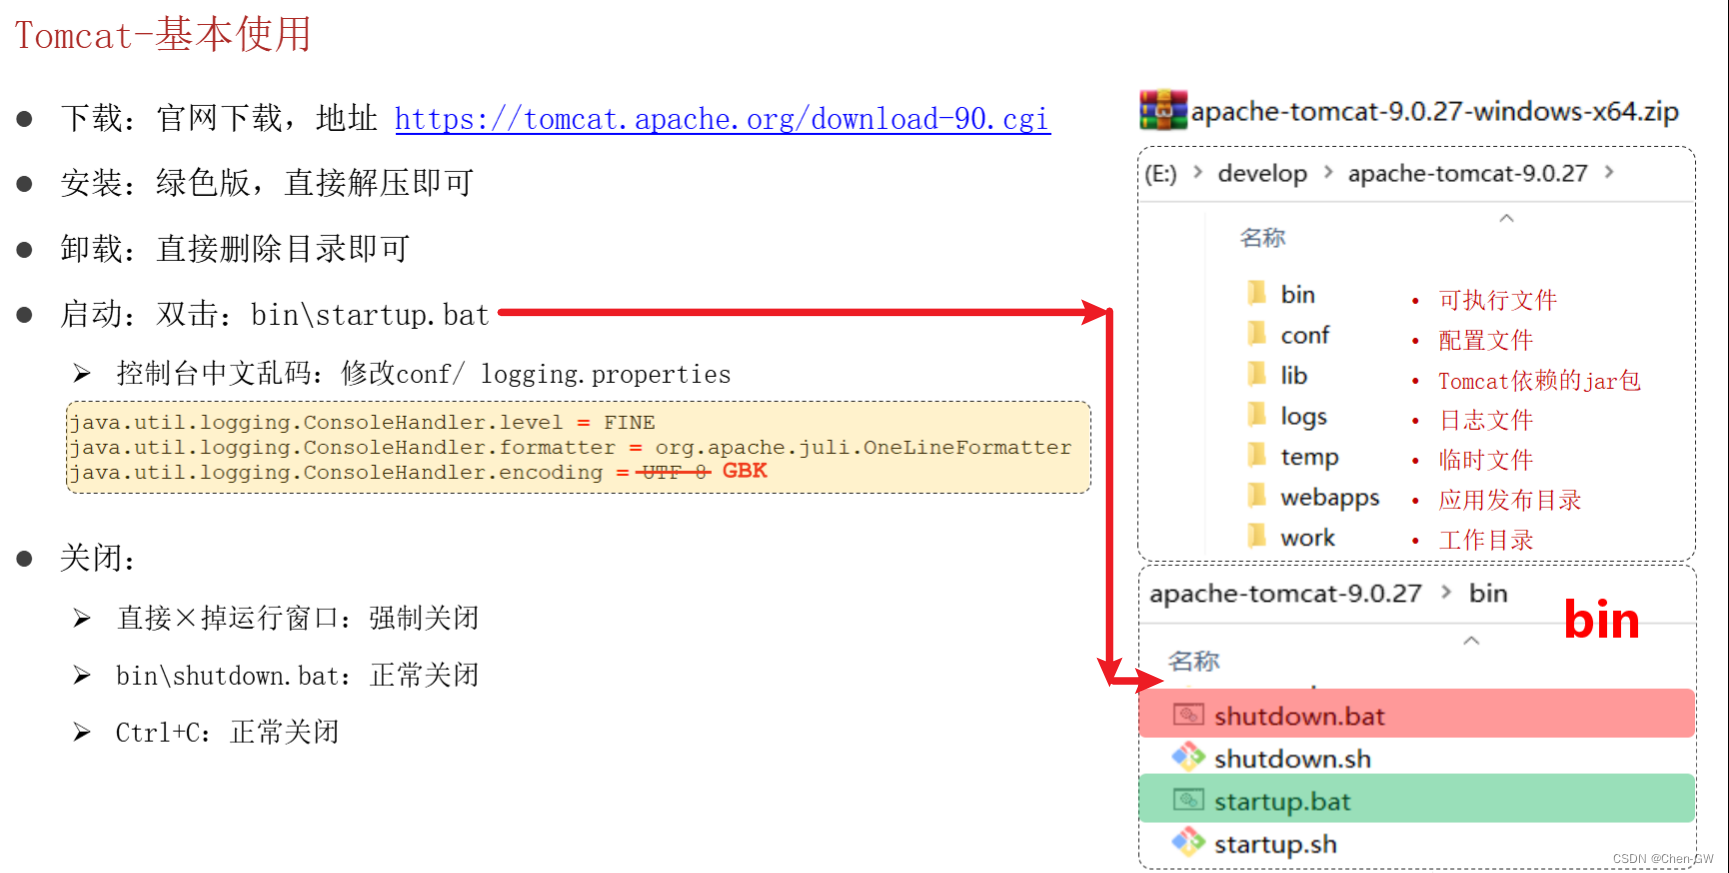
Task: Click the 日志文件 description text
Action: (1485, 420)
